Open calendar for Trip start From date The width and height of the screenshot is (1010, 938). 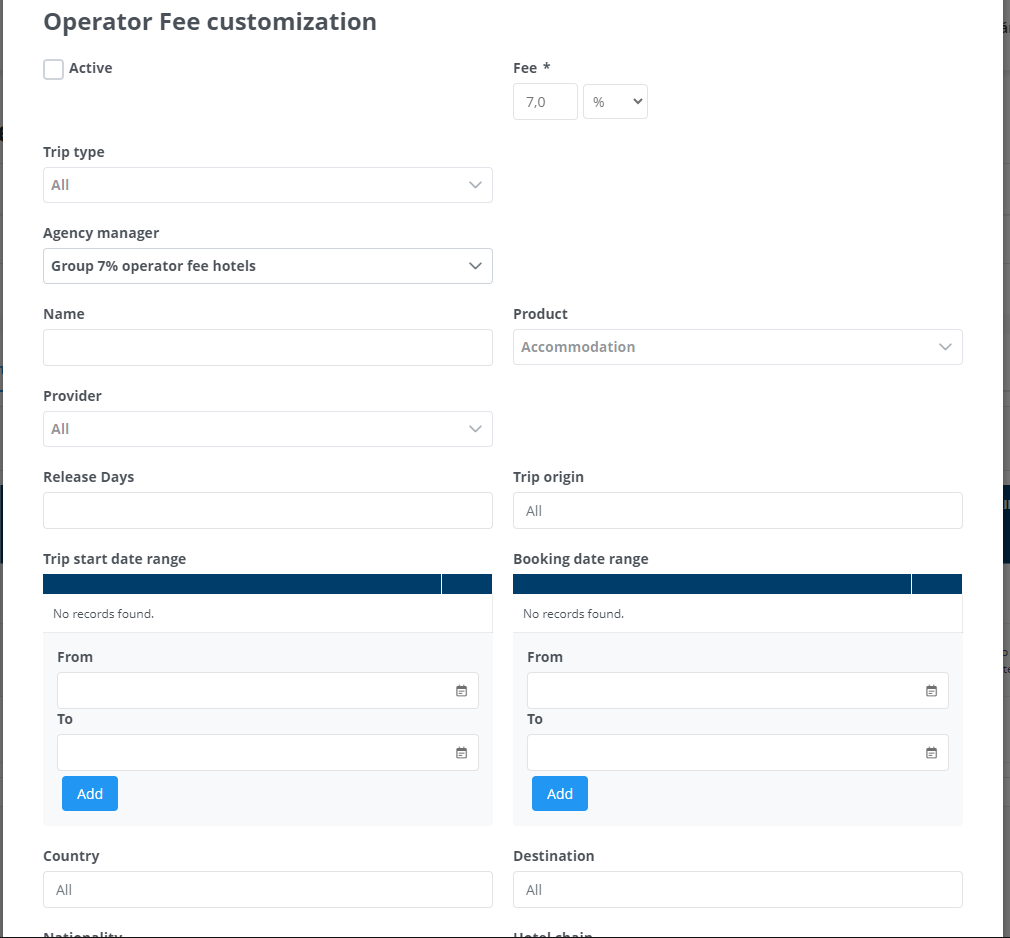(461, 691)
